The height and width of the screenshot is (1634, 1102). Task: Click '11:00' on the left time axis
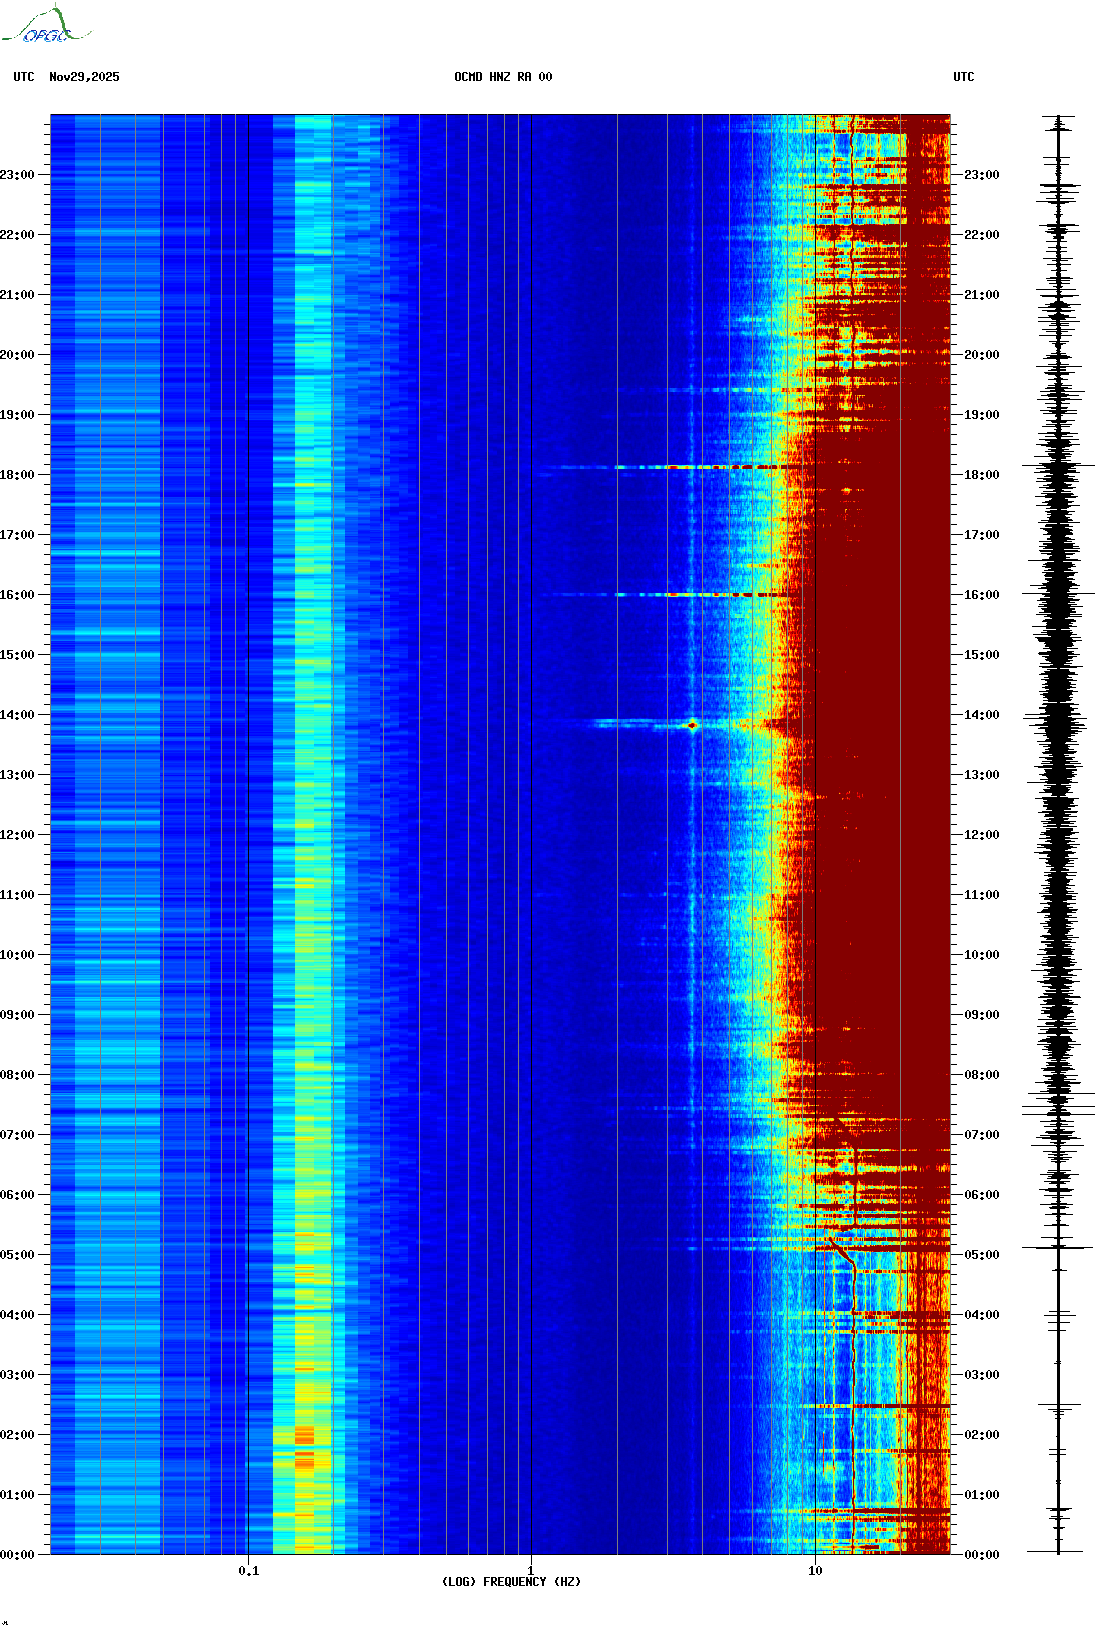17,895
